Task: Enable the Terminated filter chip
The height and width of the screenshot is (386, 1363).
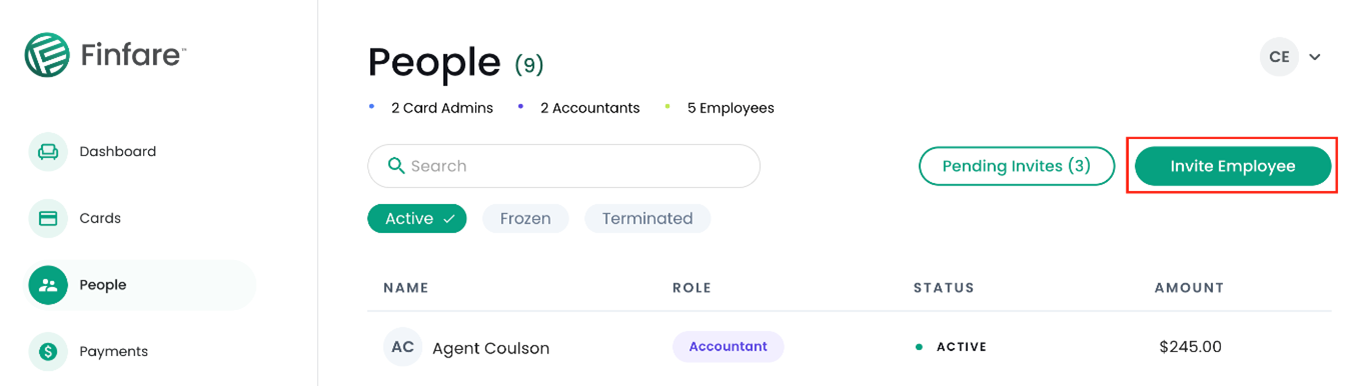Action: (648, 218)
